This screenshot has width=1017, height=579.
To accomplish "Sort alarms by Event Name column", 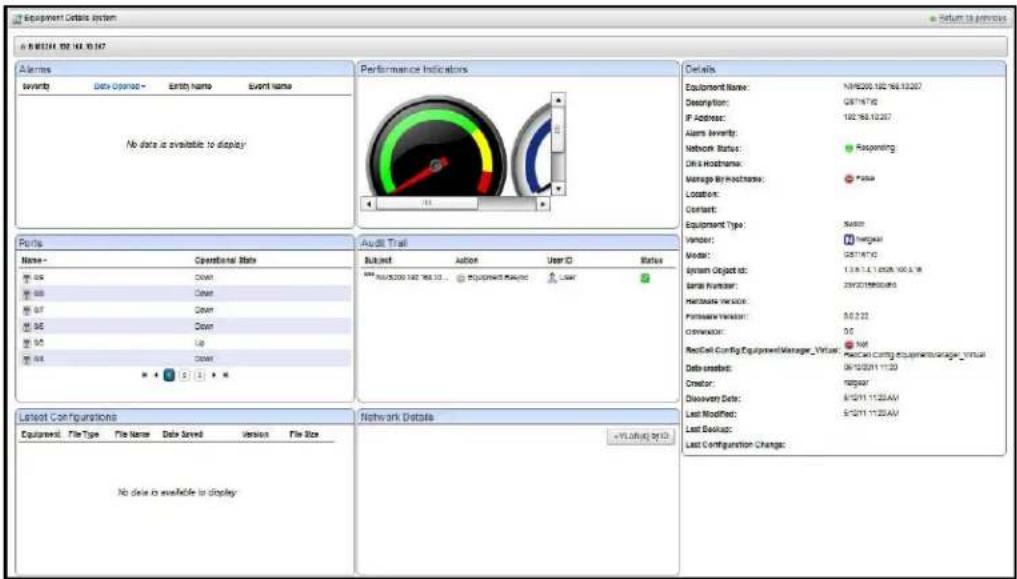I will (270, 86).
